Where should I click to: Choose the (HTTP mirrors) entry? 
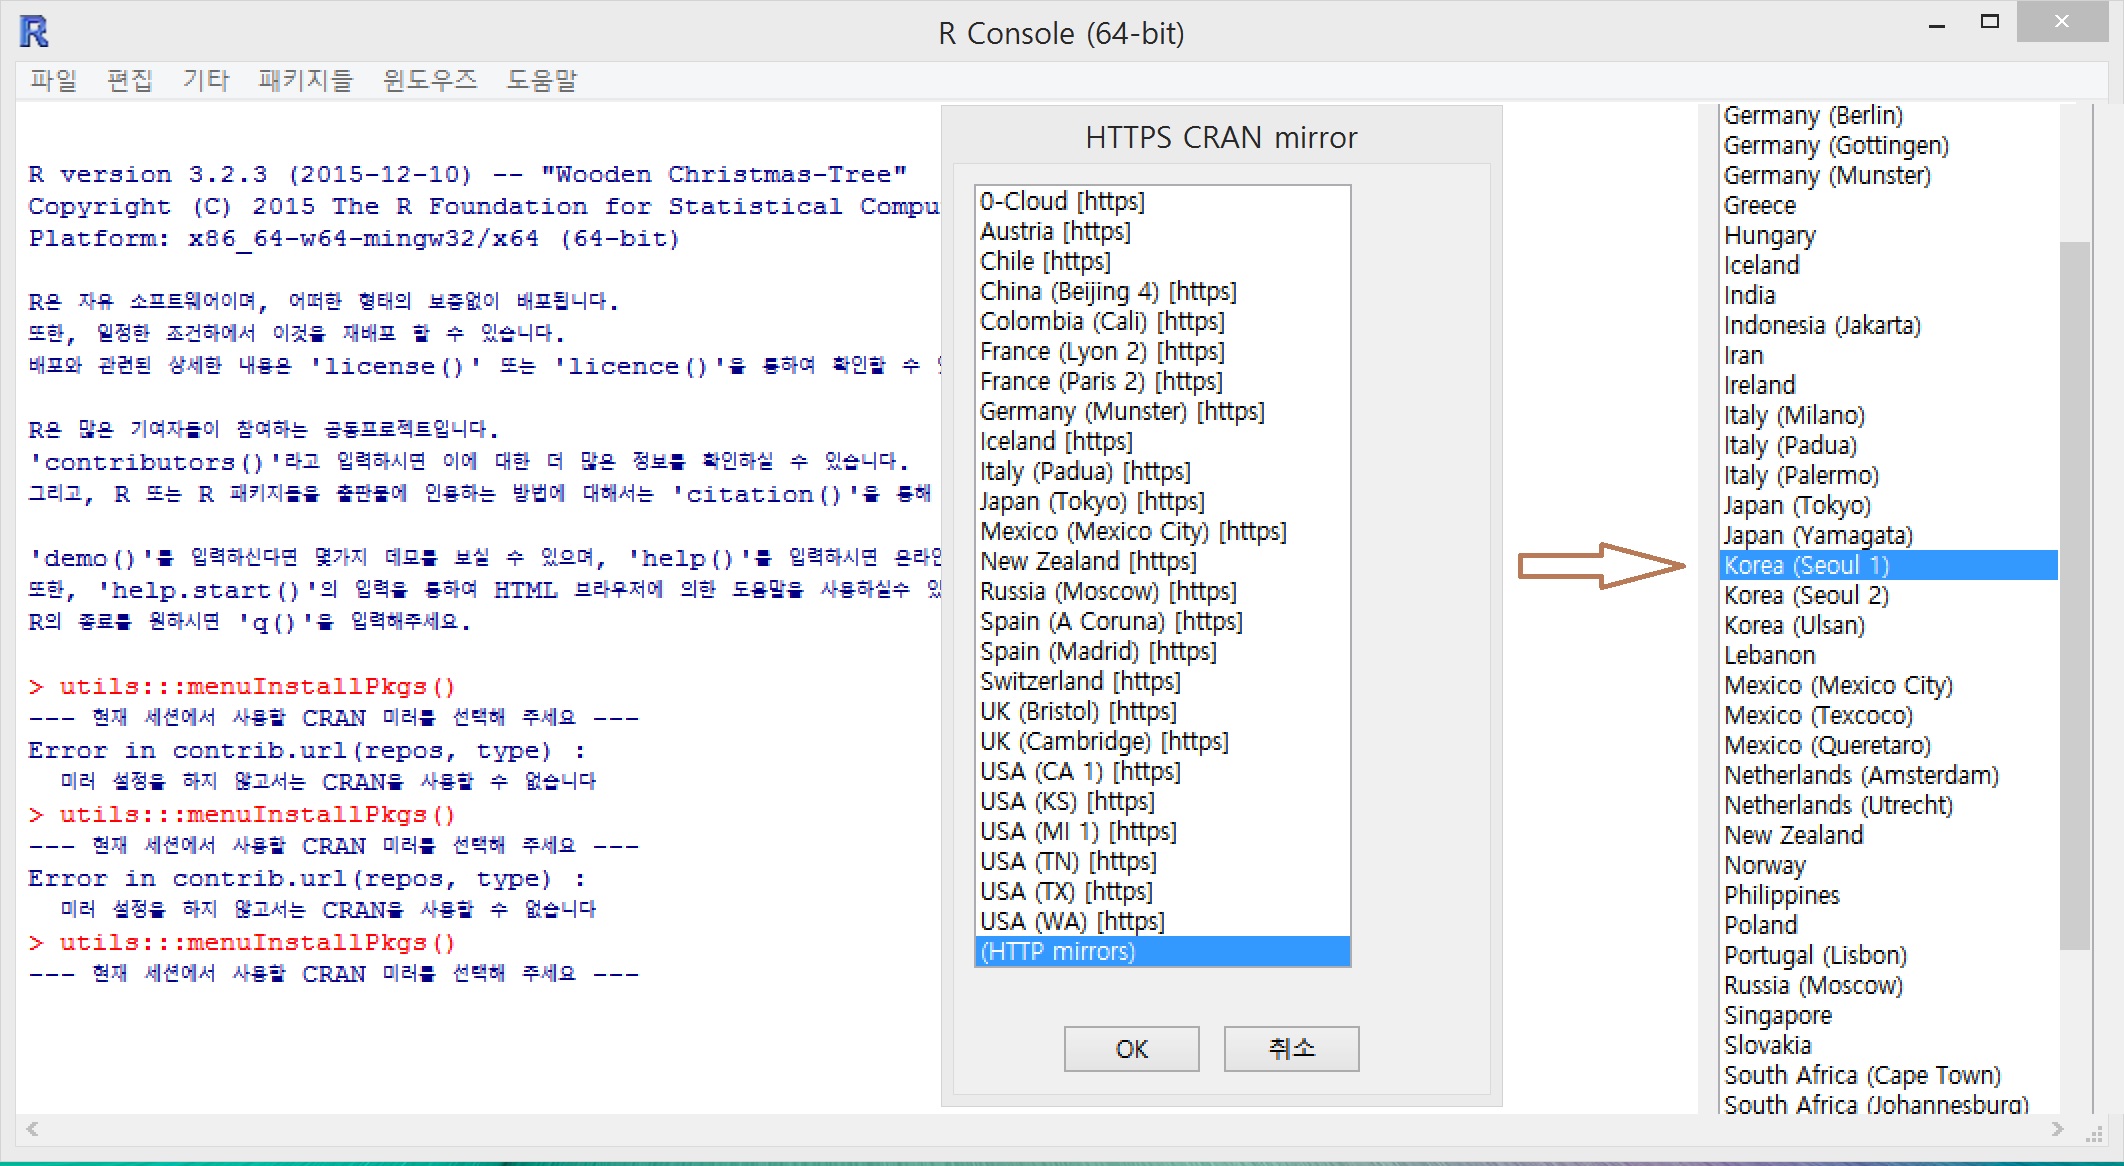click(1163, 951)
